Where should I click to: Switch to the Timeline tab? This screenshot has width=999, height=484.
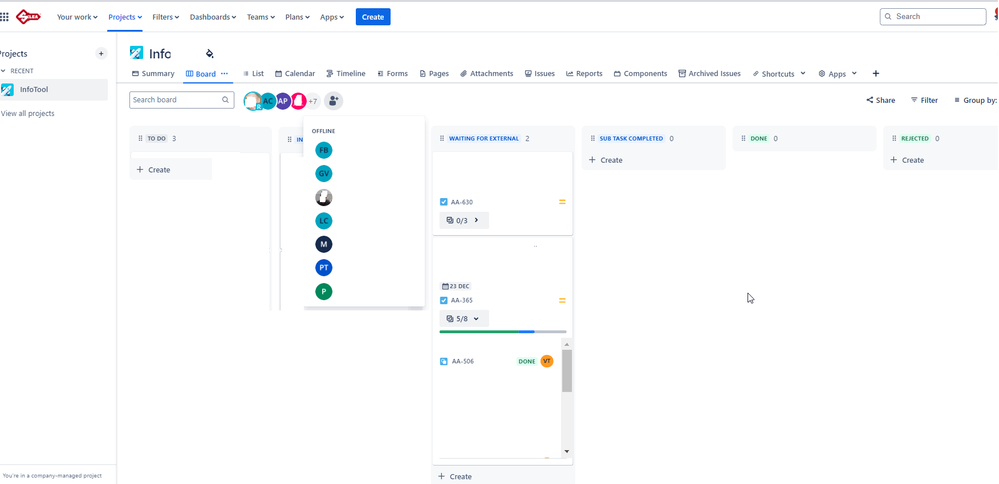(x=346, y=74)
